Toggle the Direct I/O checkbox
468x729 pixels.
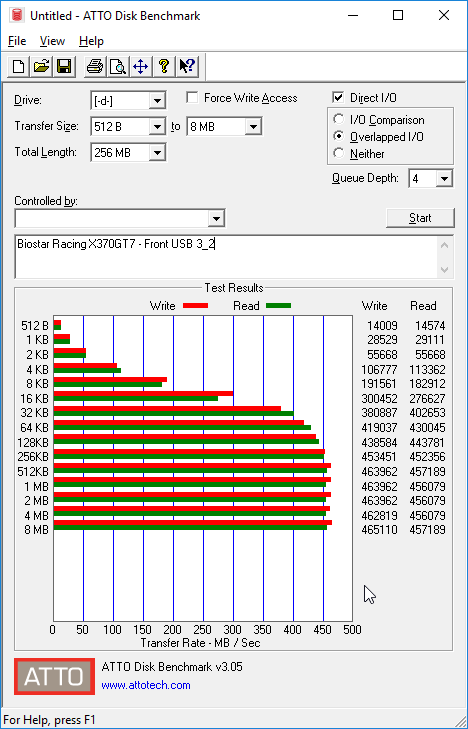click(338, 98)
